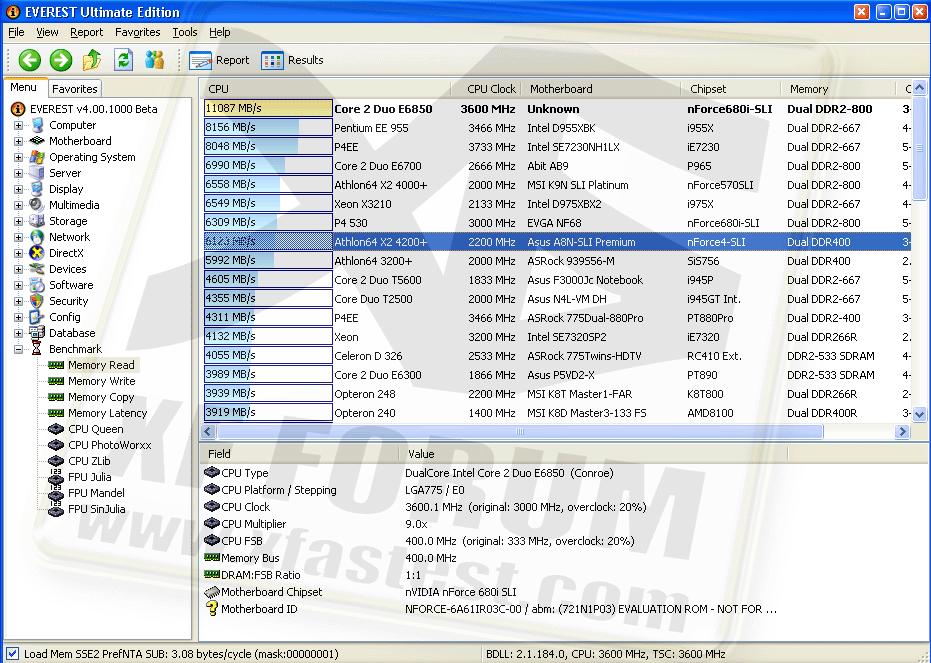Select the Motherboard tree icon
This screenshot has width=931, height=663.
(37, 141)
